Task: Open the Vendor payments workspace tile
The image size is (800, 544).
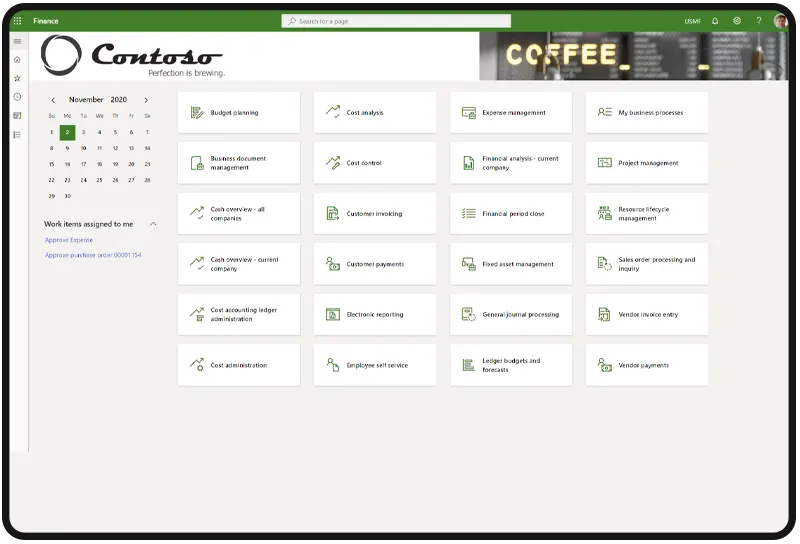Action: [x=647, y=366]
